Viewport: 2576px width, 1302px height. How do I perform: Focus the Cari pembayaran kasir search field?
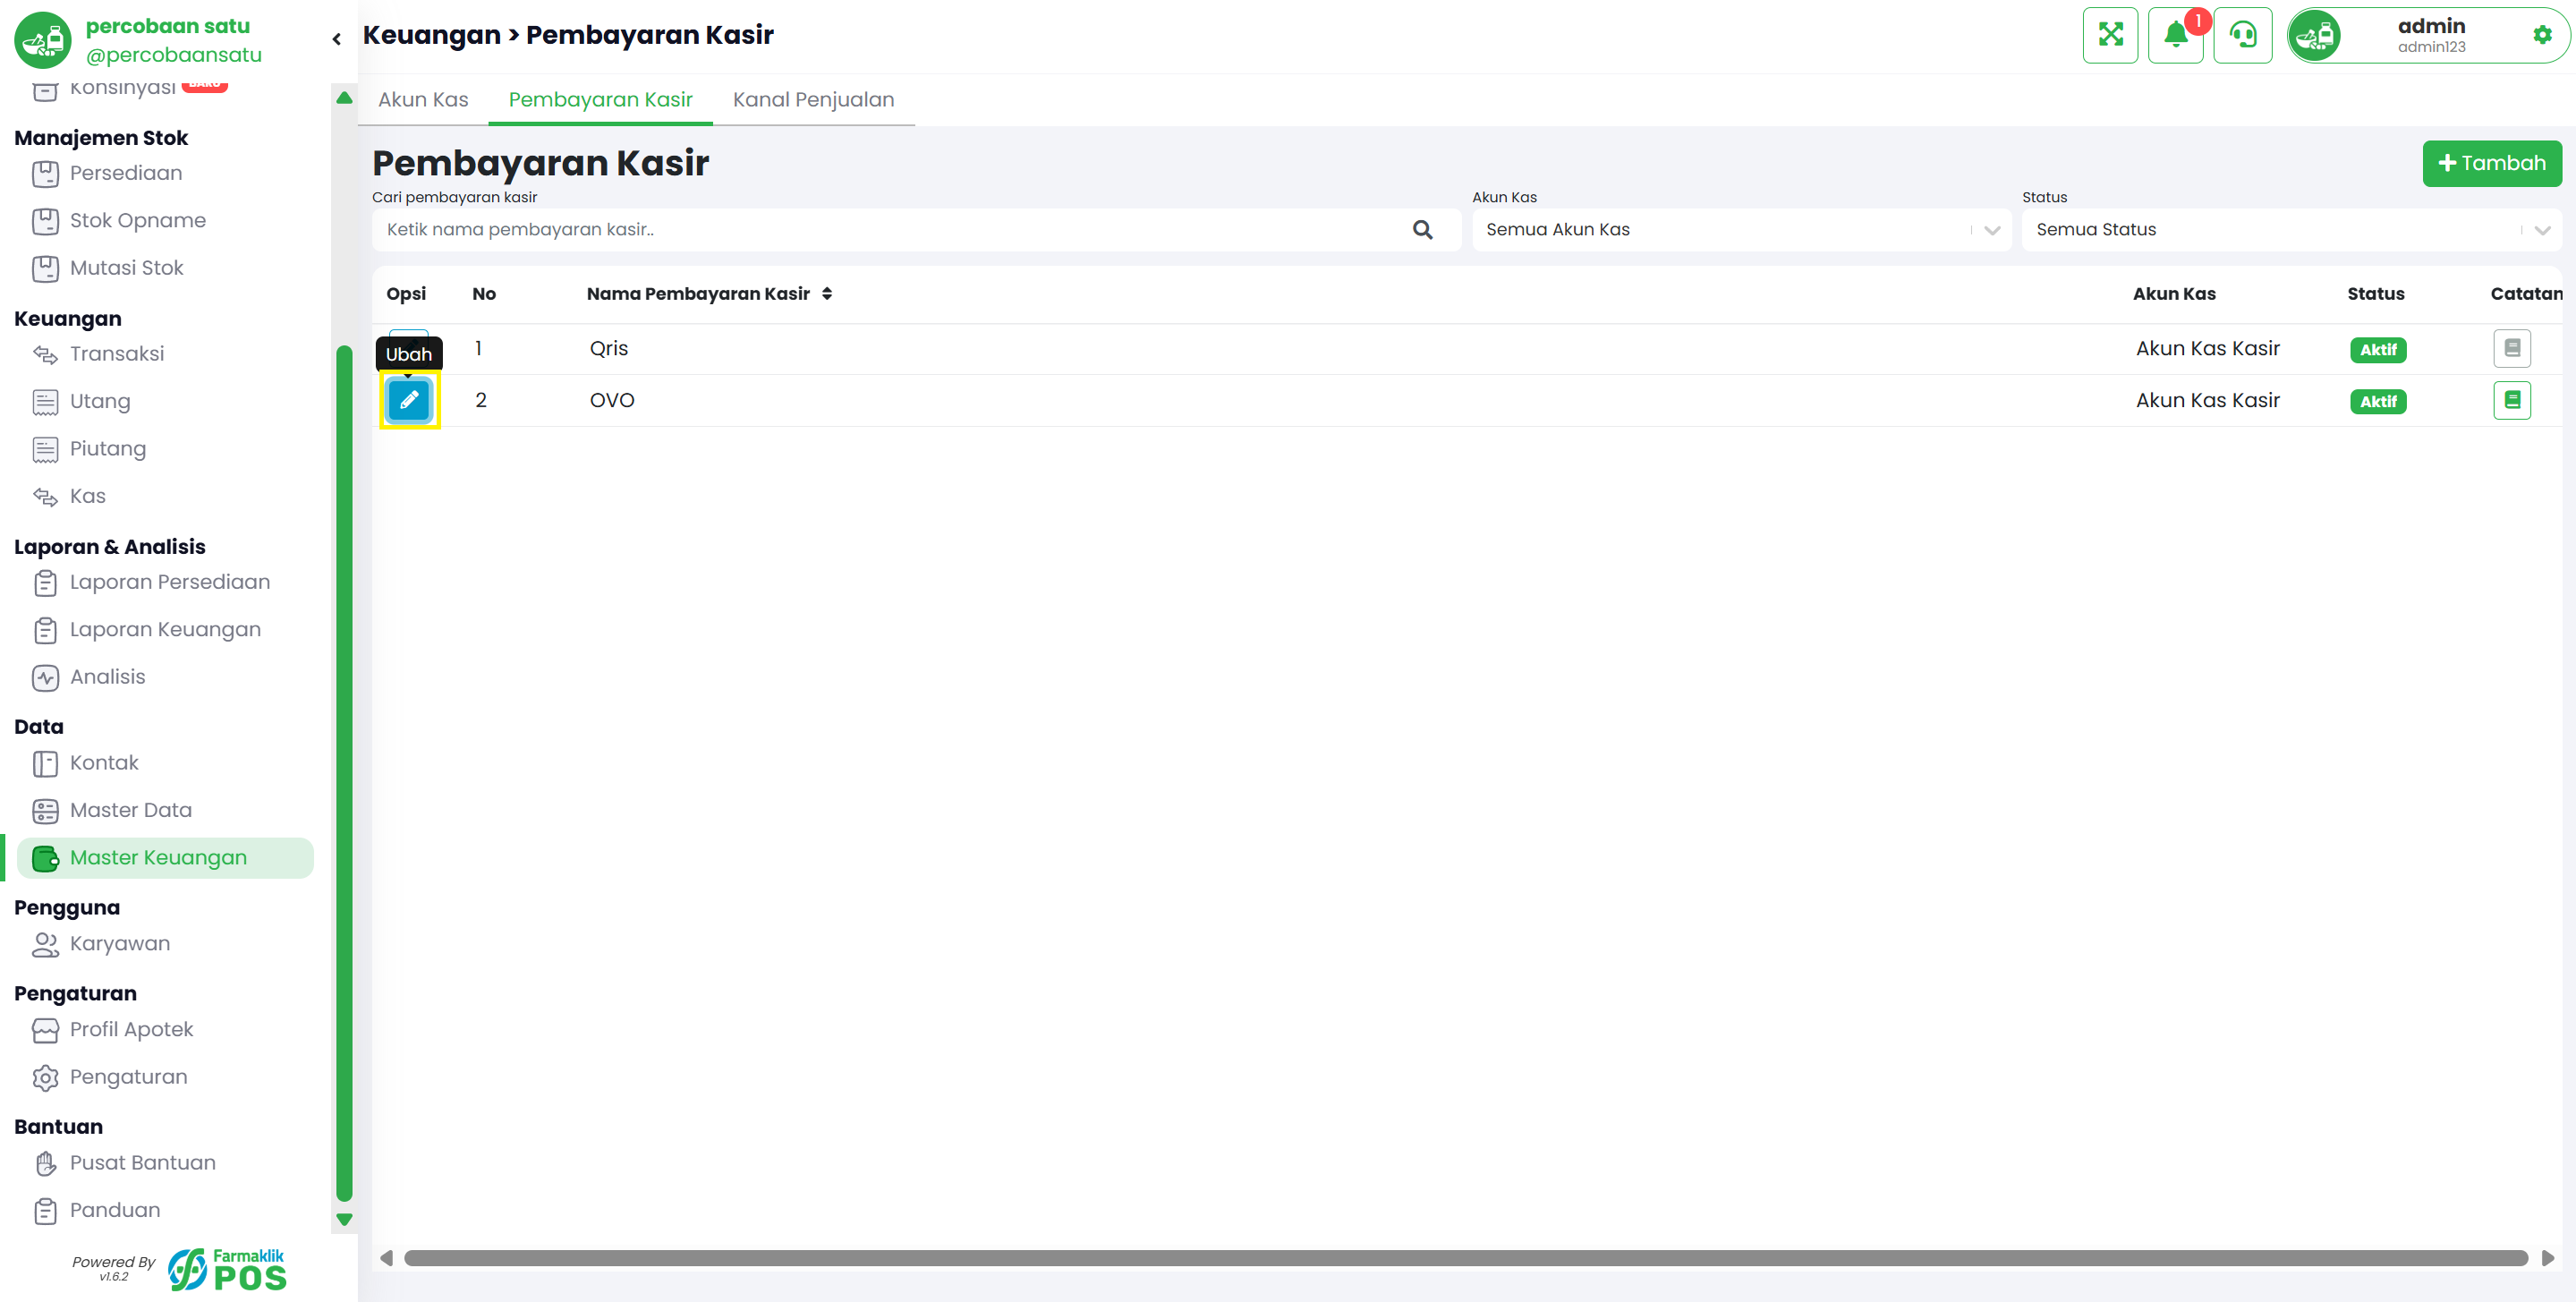[915, 230]
